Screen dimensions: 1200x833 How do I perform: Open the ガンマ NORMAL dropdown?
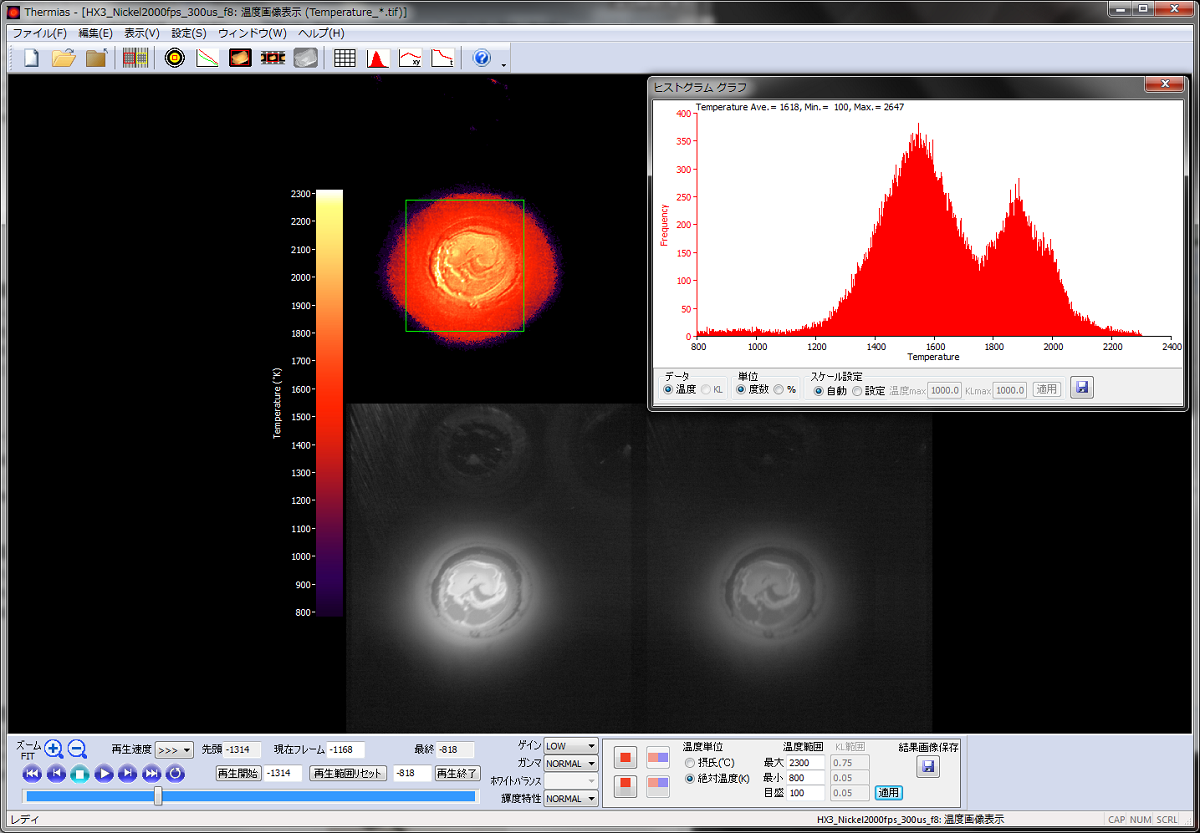[x=570, y=764]
